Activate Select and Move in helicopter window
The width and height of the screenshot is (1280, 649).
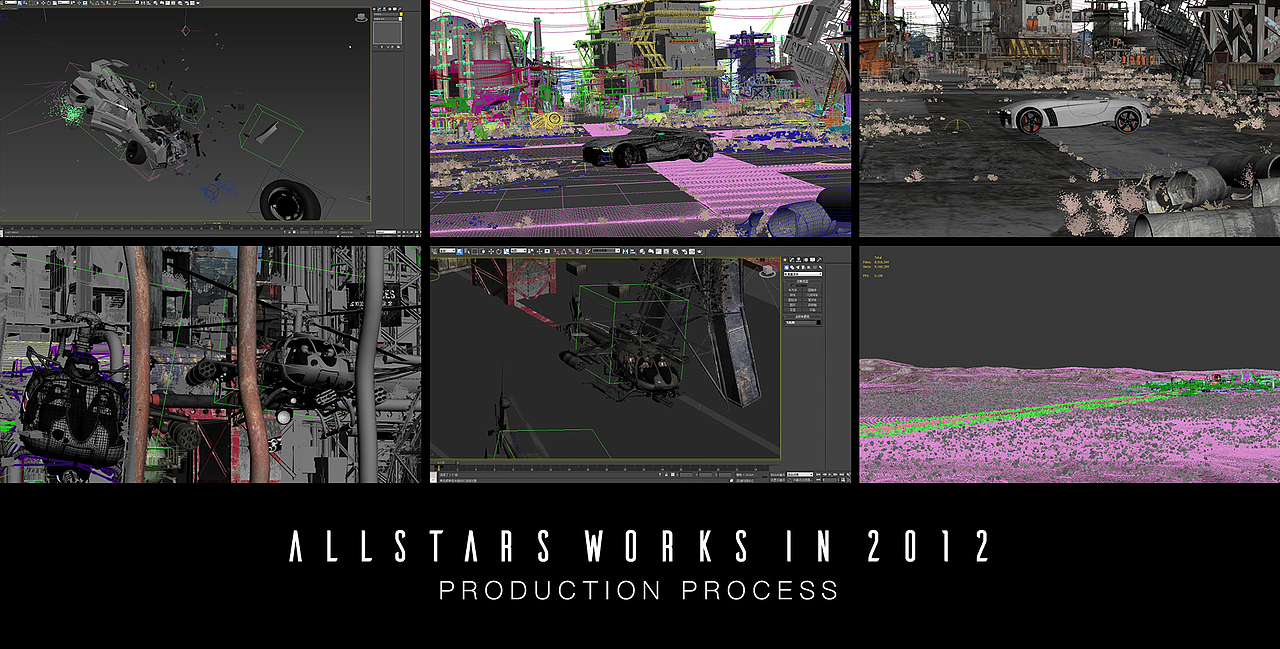491,251
